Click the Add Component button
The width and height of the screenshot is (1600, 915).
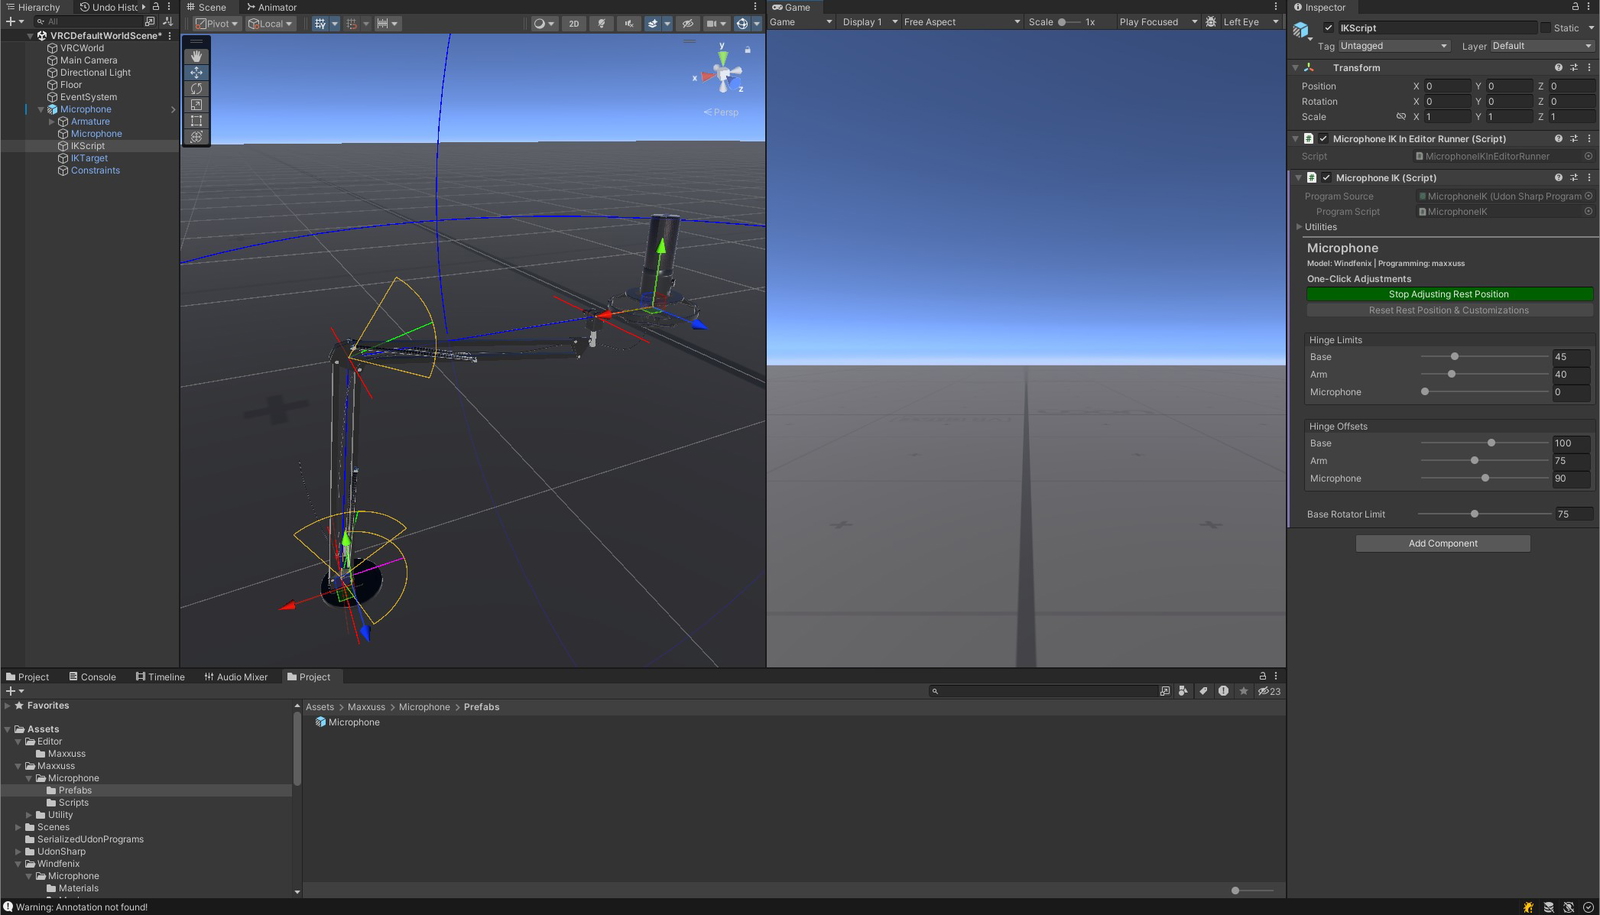[x=1442, y=544]
